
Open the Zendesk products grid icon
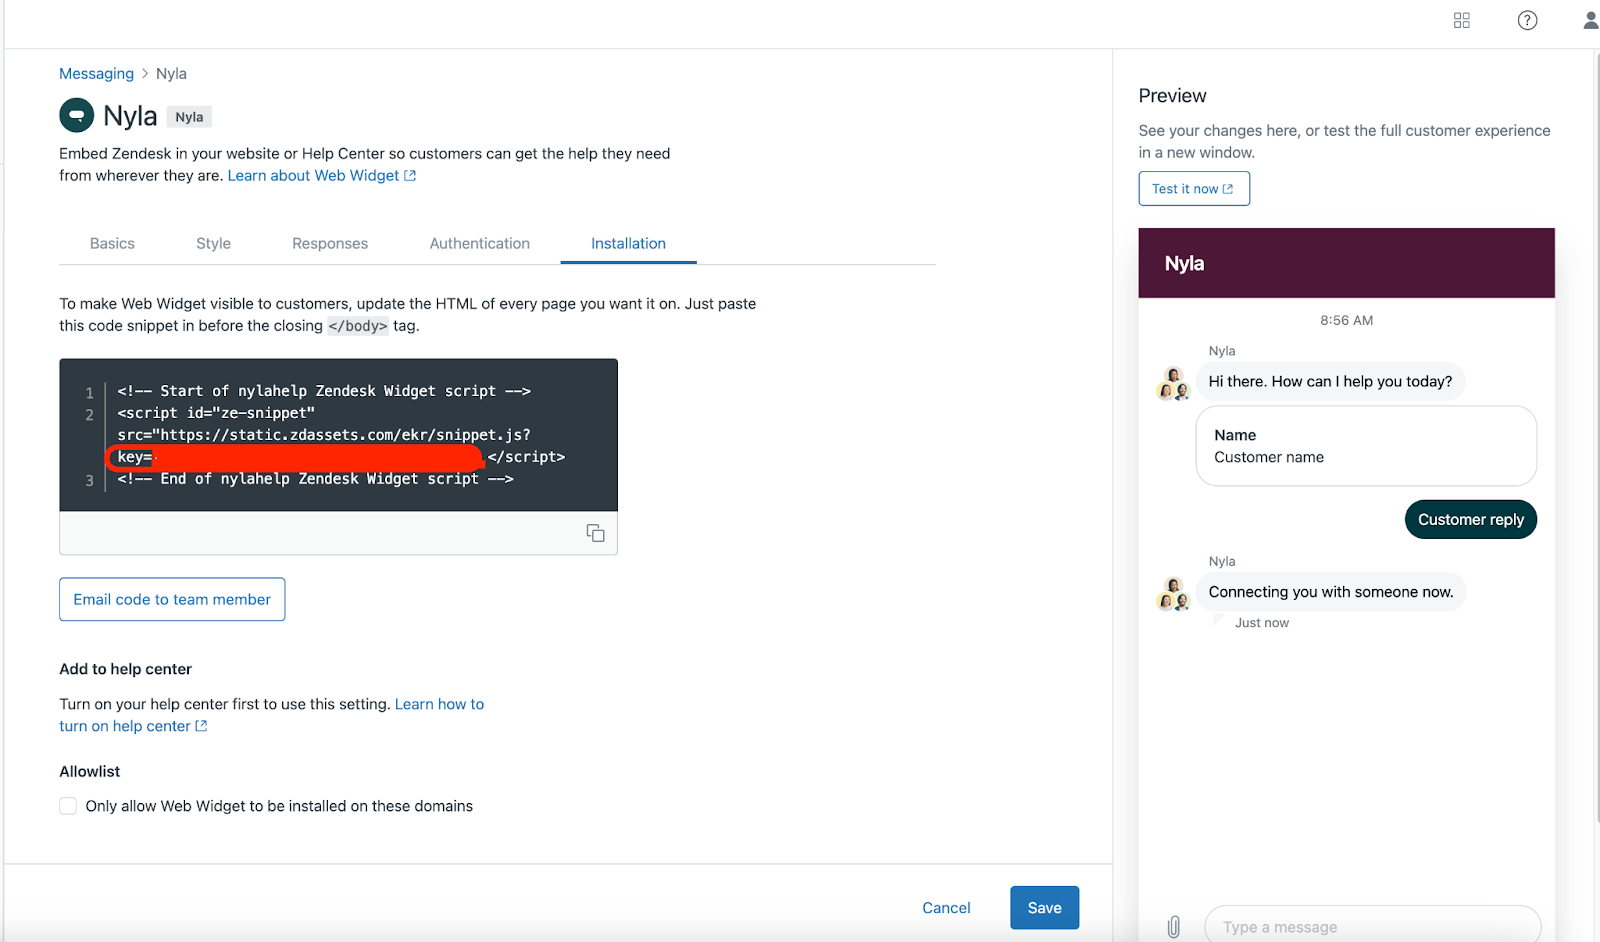tap(1461, 20)
